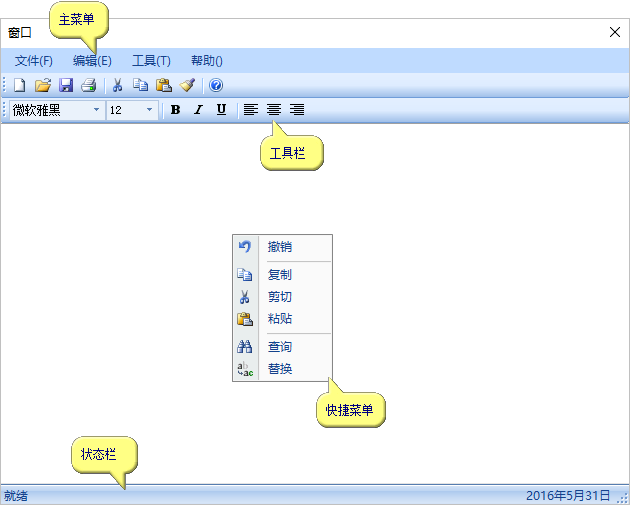Click the Open folder icon
Screen dimensions: 630x505
click(x=42, y=86)
